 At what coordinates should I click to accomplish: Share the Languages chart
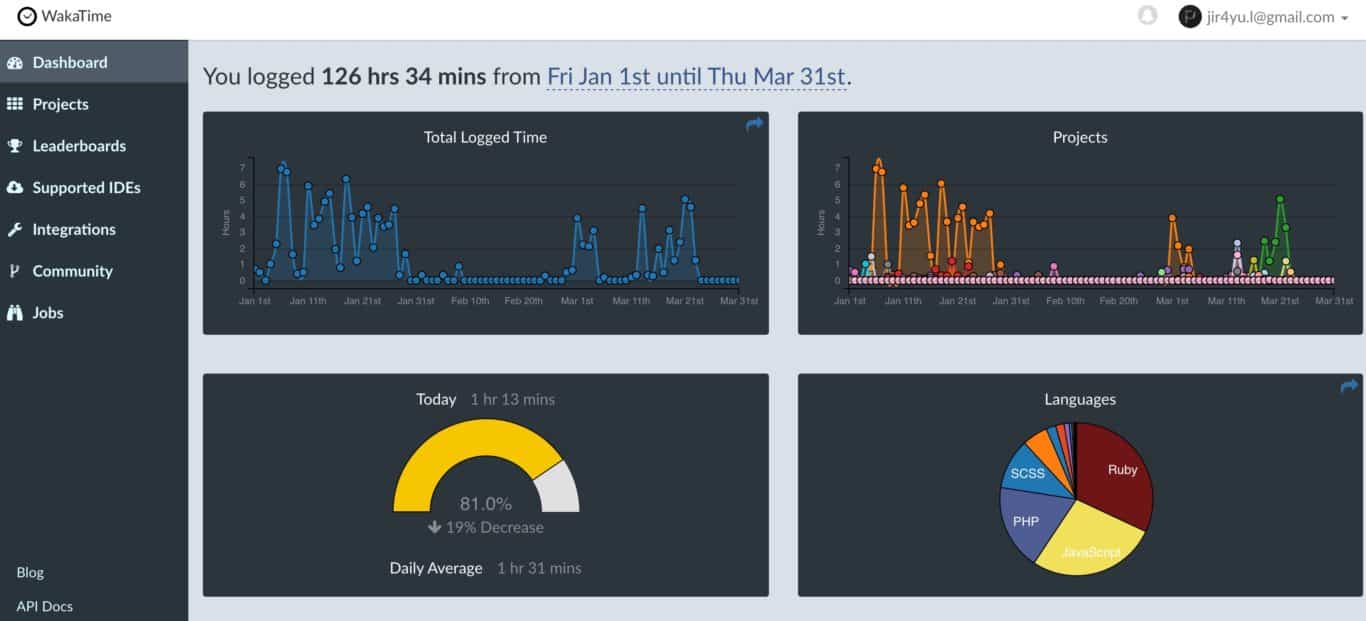click(x=1349, y=385)
